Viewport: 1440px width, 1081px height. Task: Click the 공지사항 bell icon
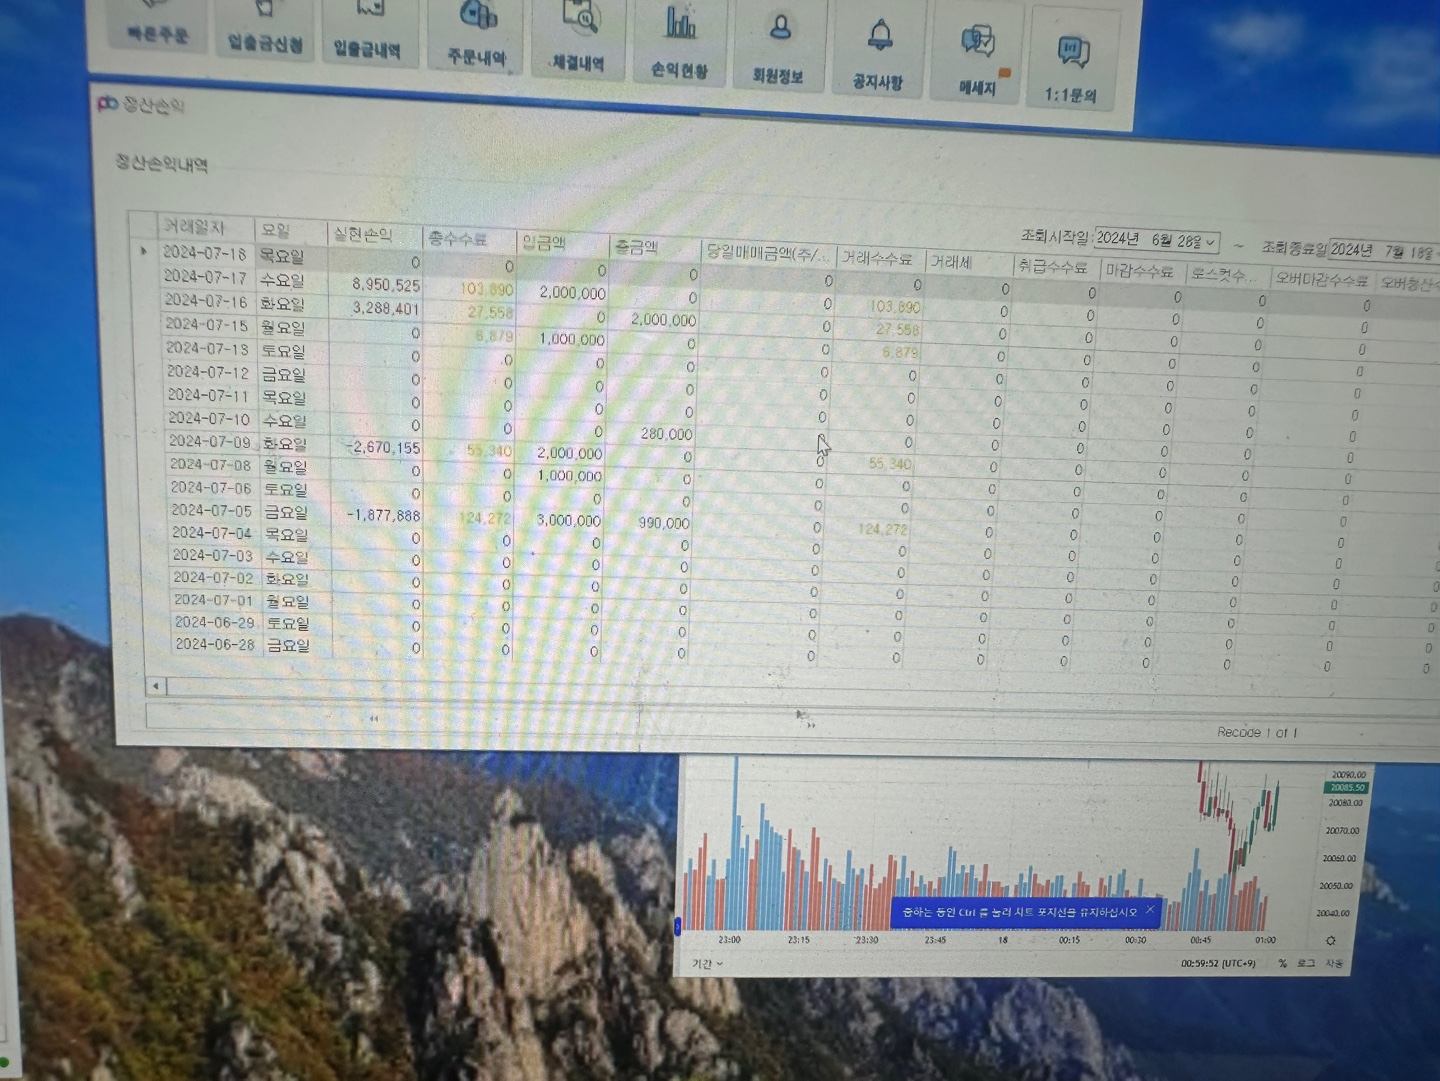879,52
